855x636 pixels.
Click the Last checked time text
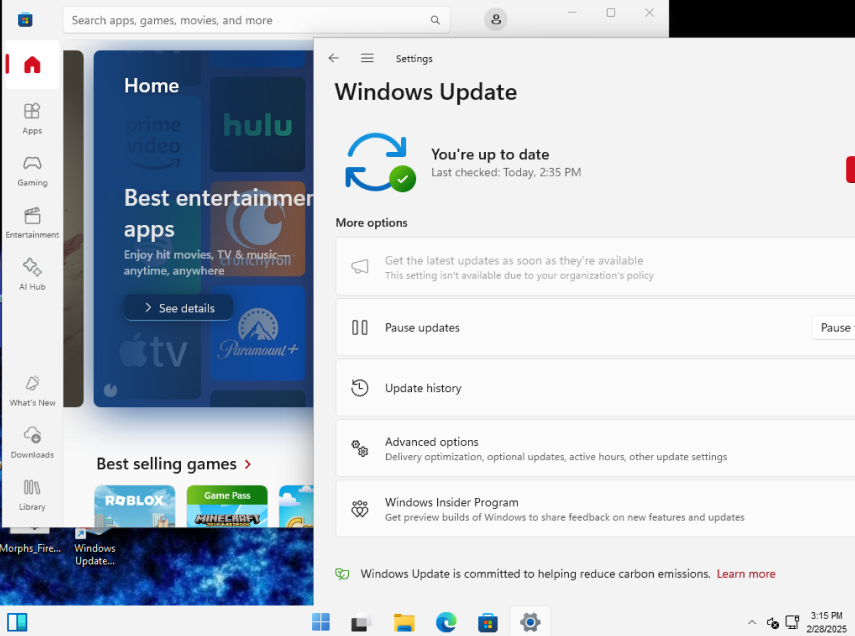pos(506,172)
